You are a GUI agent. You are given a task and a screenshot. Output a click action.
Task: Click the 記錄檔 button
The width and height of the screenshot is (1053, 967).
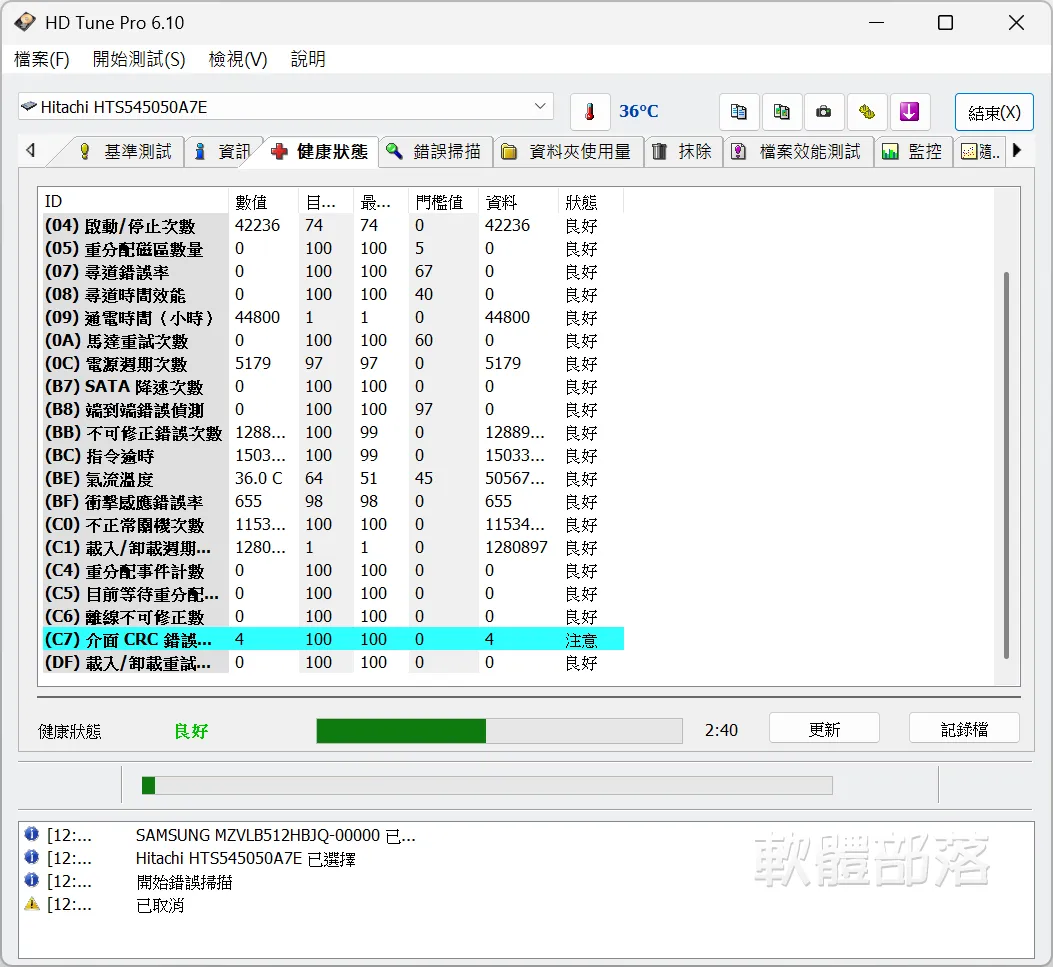pos(964,729)
